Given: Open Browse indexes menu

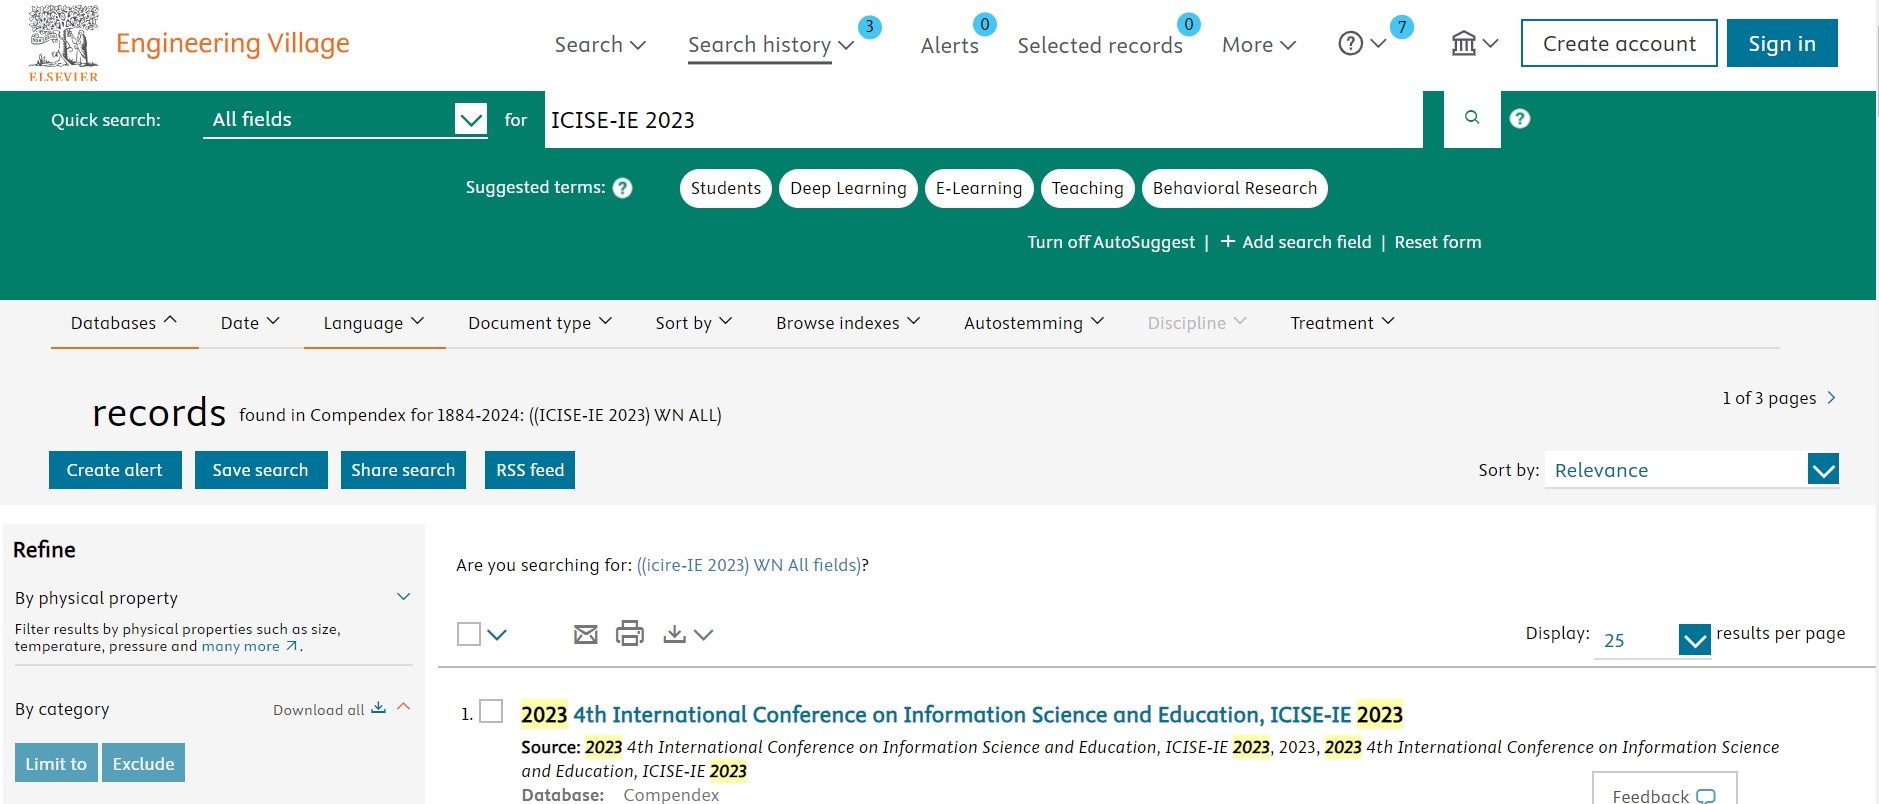Looking at the screenshot, I should [848, 323].
